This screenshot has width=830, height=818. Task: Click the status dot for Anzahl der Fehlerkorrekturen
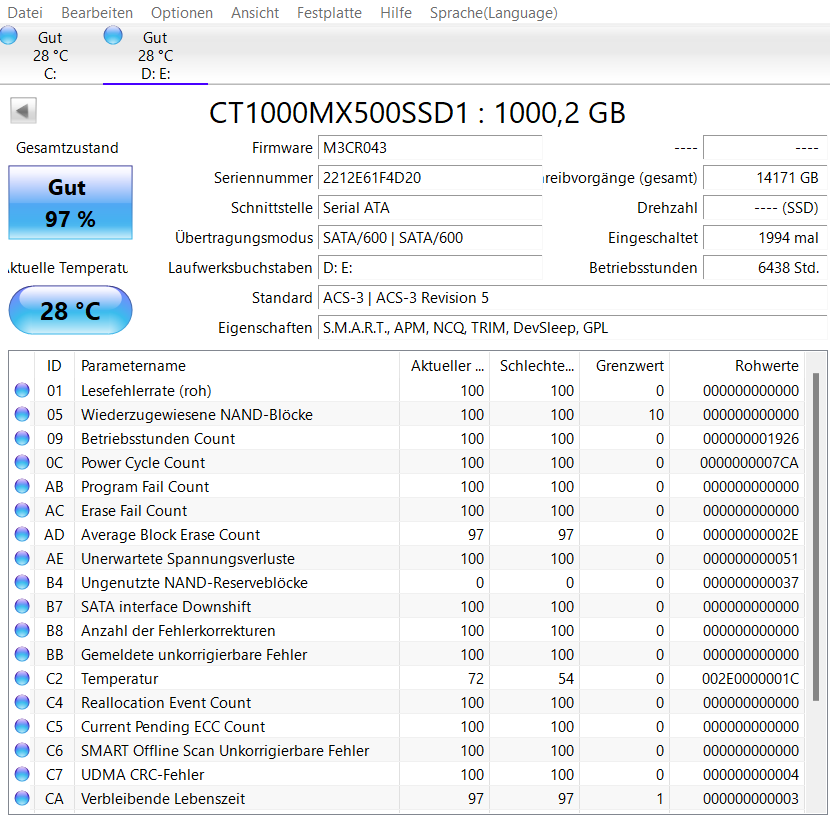coord(22,630)
